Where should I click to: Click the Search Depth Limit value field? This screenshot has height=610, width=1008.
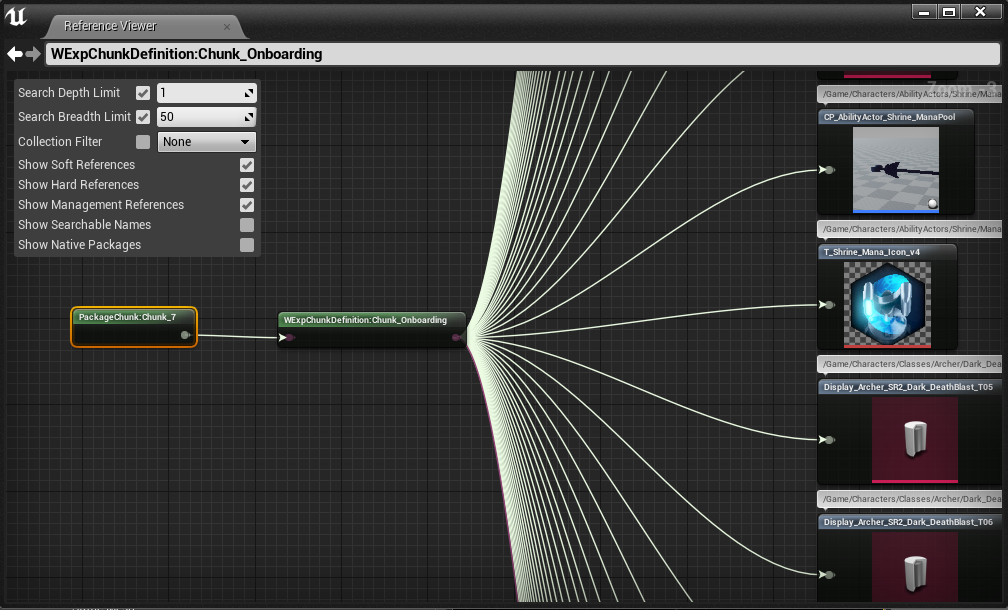point(200,93)
